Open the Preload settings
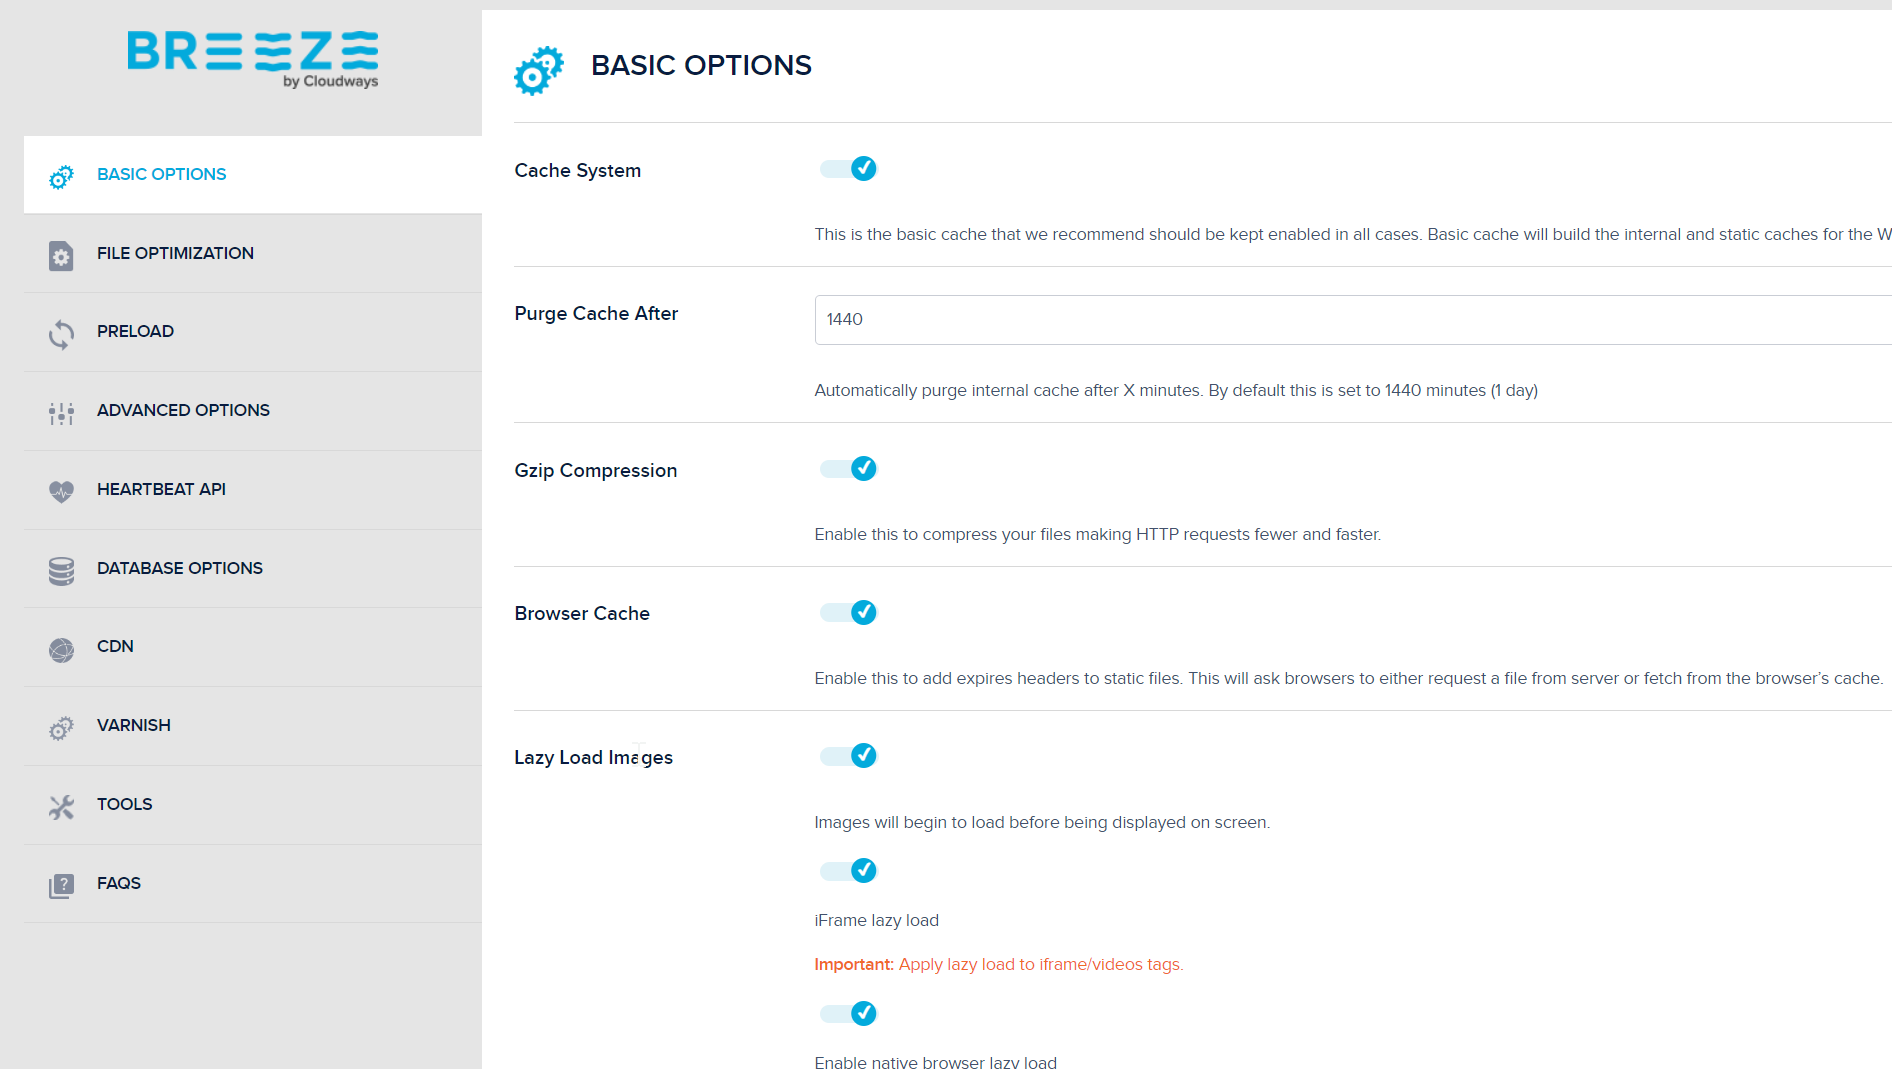1892x1069 pixels. tap(253, 331)
